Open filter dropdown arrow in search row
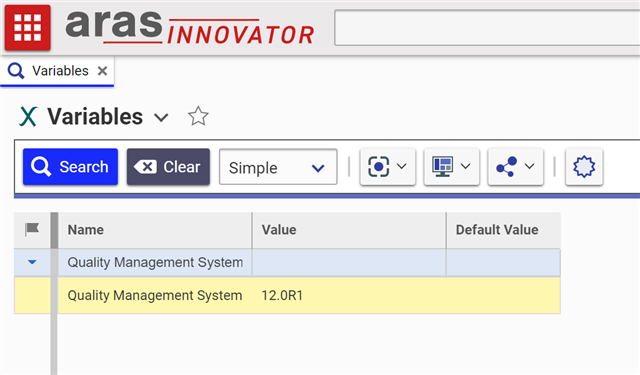640x375 pixels. pos(32,262)
